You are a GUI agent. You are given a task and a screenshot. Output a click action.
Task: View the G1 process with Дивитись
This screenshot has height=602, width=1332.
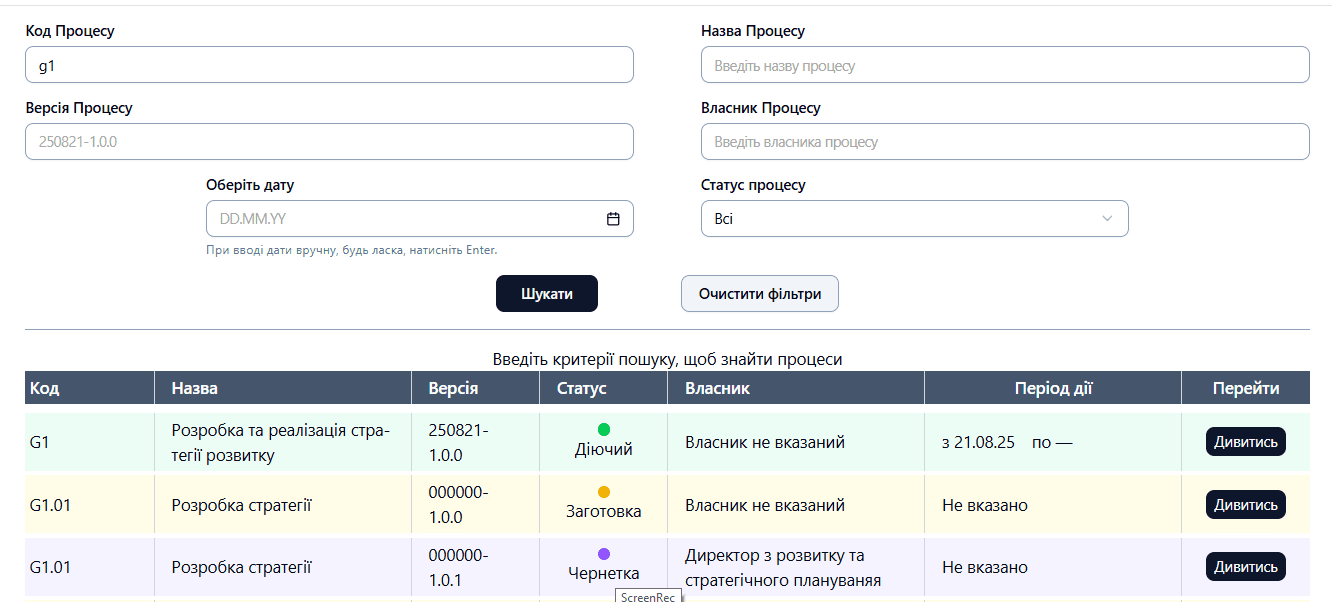tap(1245, 442)
